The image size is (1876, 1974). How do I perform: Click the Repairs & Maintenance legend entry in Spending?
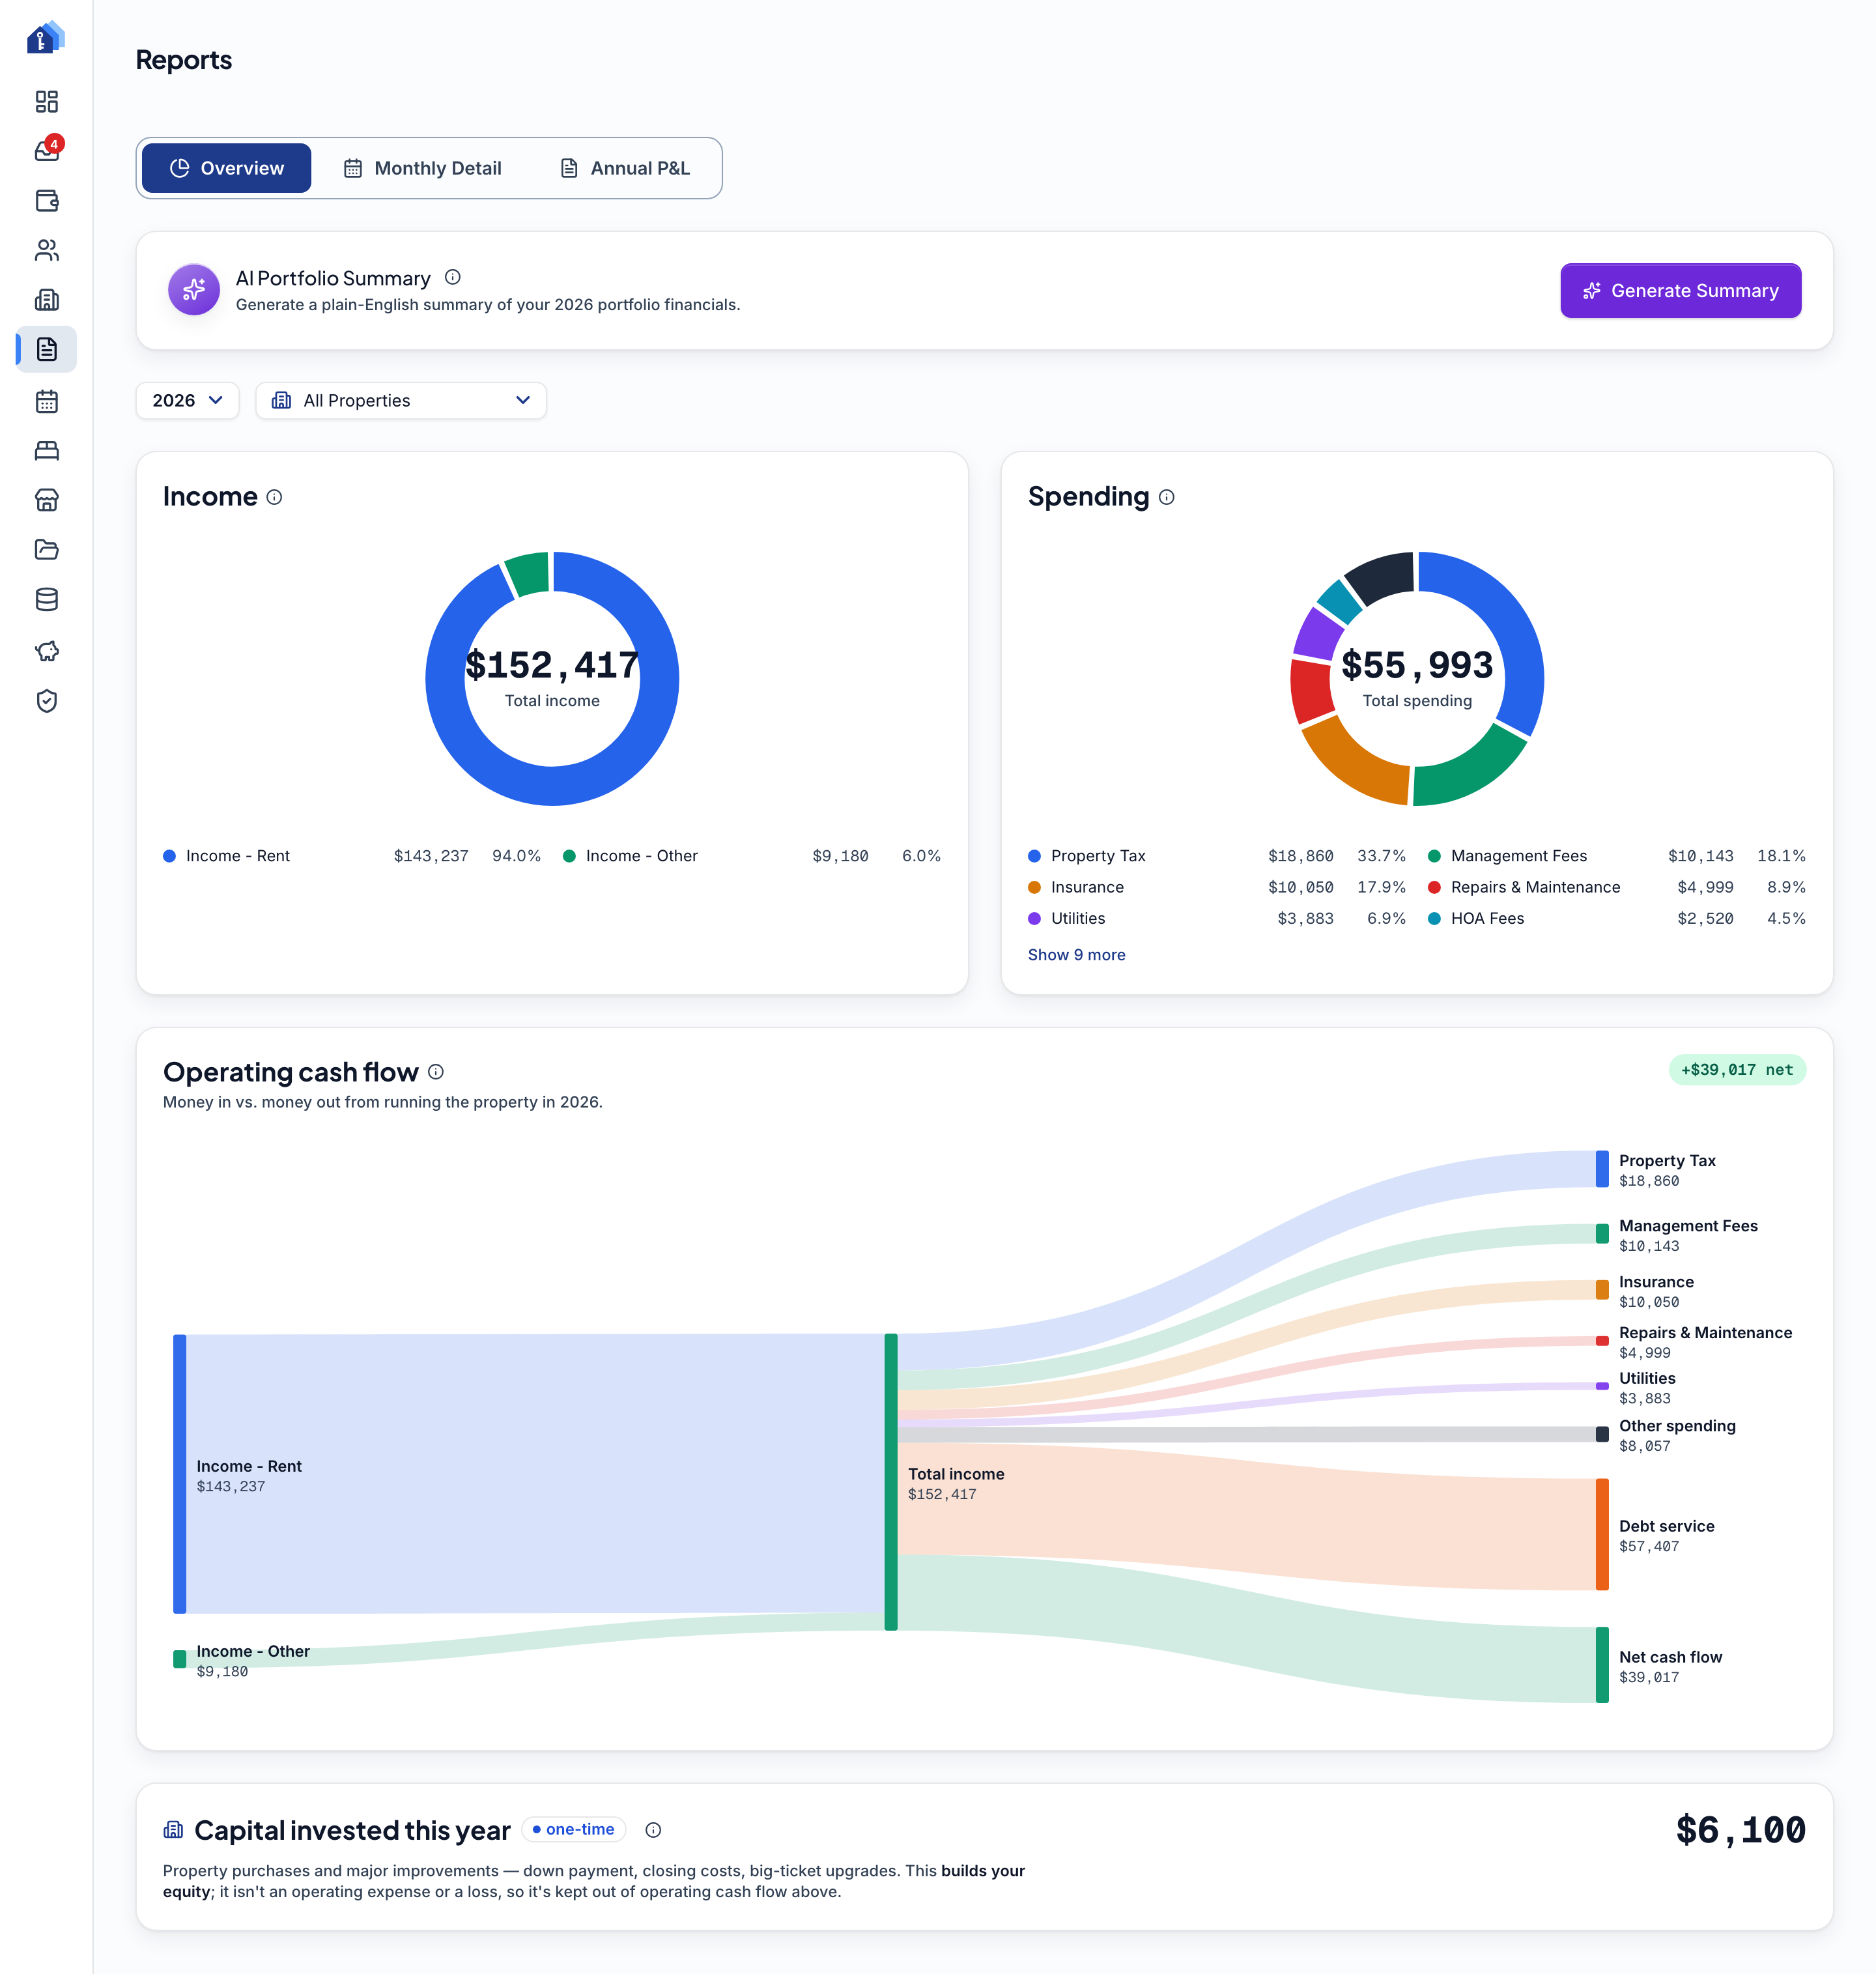pos(1616,887)
